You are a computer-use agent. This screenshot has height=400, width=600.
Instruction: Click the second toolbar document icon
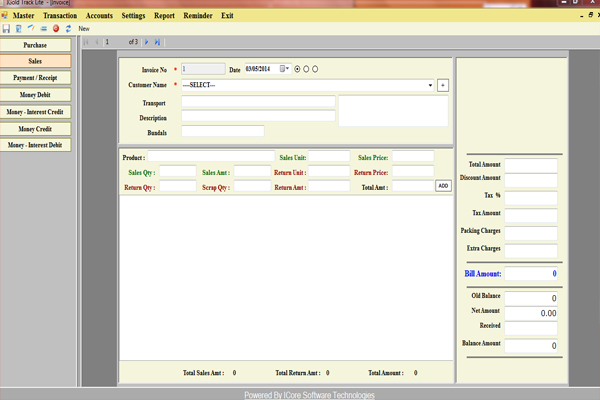(19, 28)
